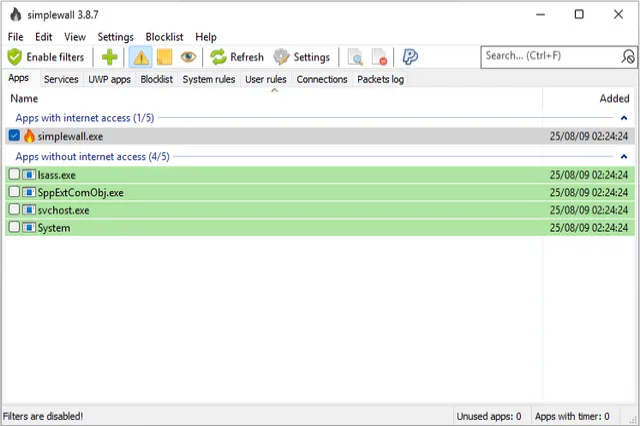
Task: Open the Help menu
Action: (x=206, y=37)
